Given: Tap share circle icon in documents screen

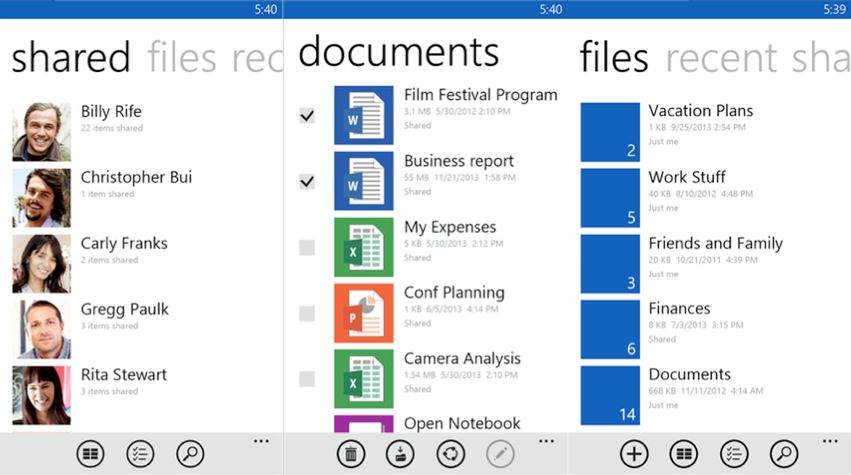Looking at the screenshot, I should (450, 454).
